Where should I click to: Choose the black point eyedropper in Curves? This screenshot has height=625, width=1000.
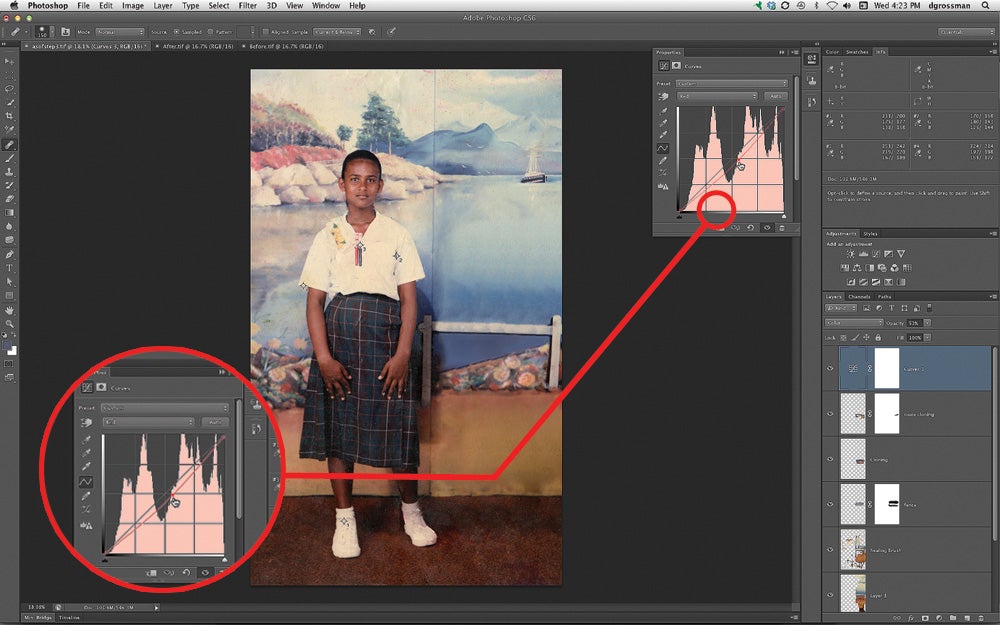pyautogui.click(x=663, y=111)
